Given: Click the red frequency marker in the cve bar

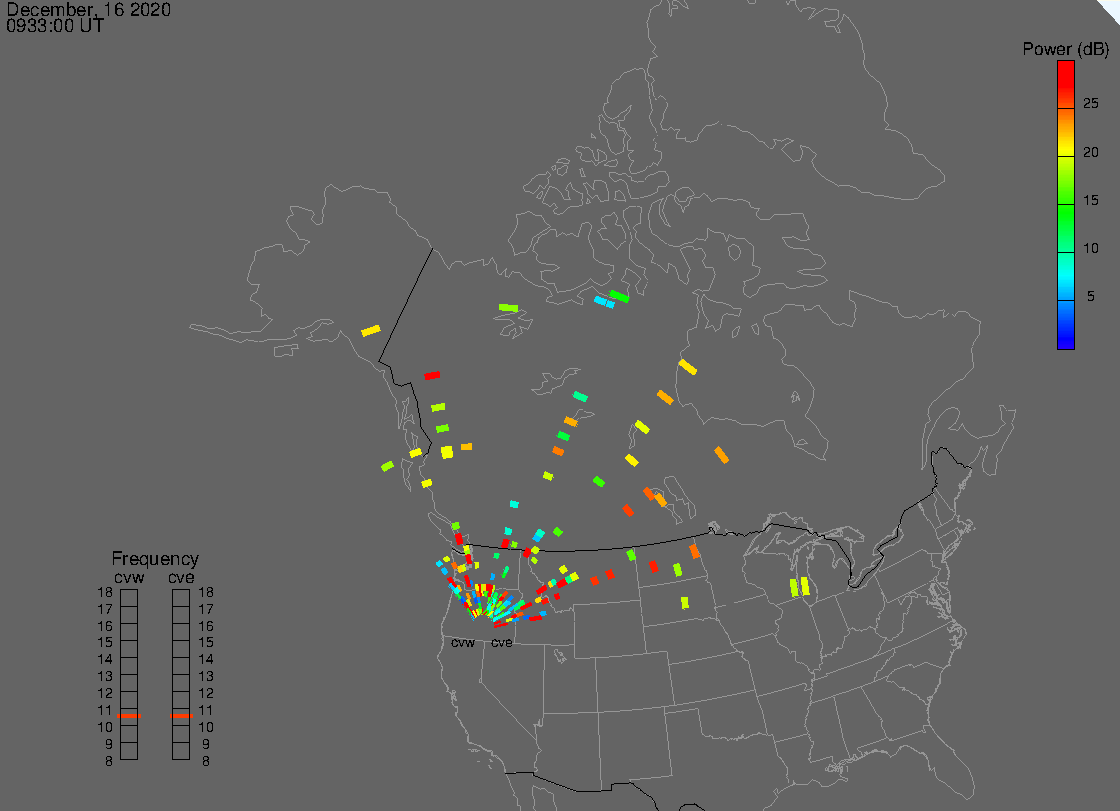Looking at the screenshot, I should click(181, 715).
